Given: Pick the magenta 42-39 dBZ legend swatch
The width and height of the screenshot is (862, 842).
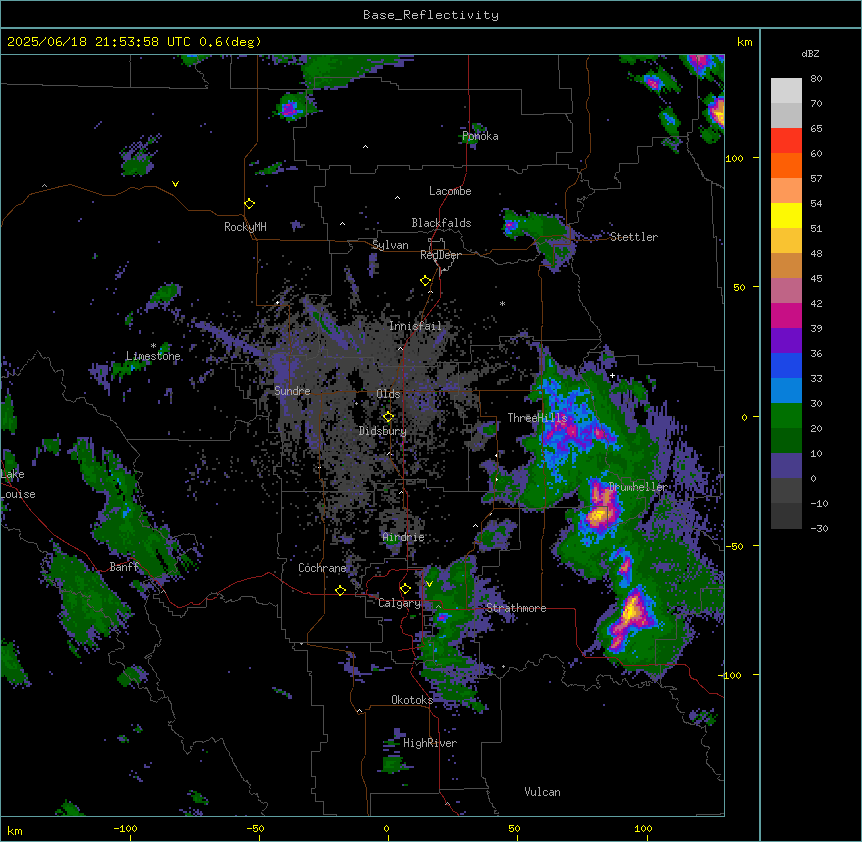Looking at the screenshot, I should coord(786,316).
